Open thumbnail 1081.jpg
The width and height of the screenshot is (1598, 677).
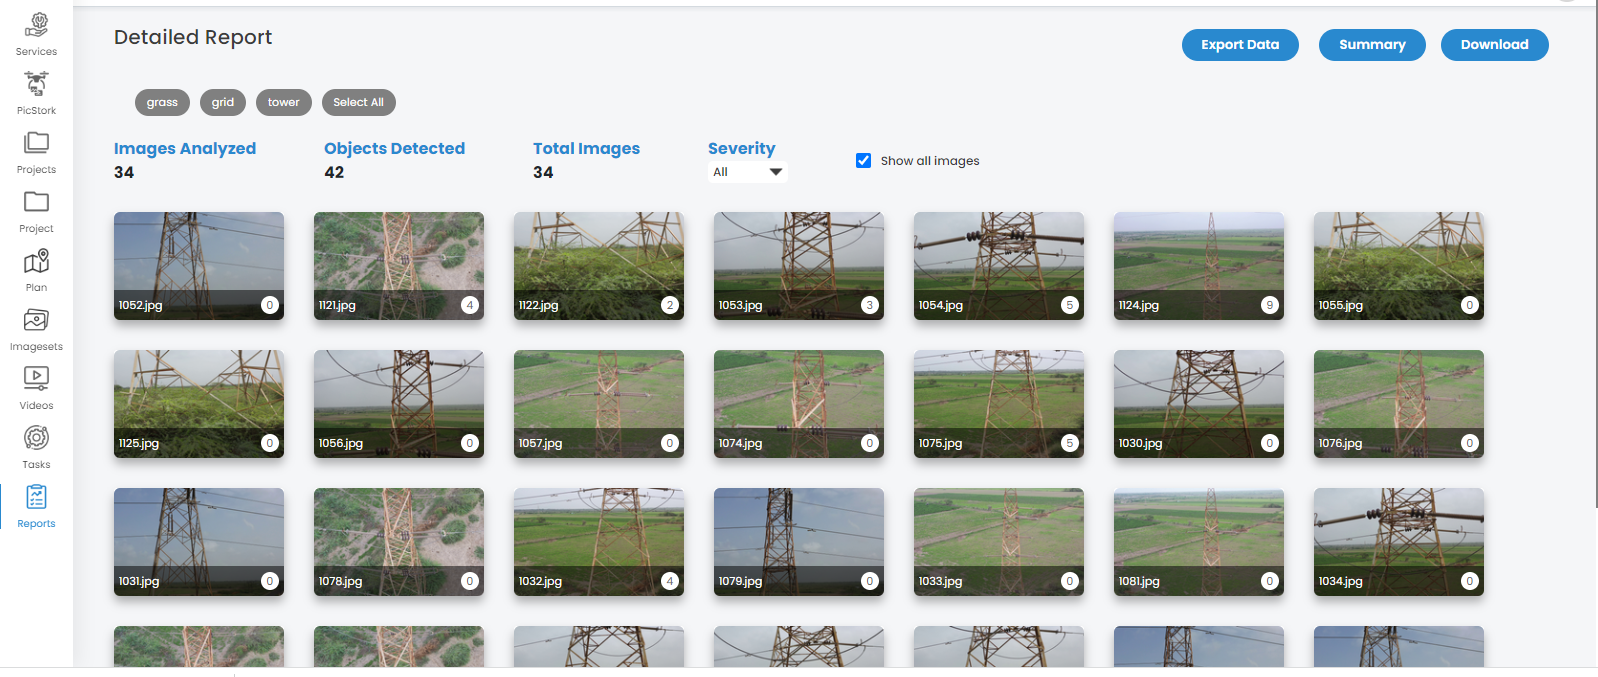pyautogui.click(x=1199, y=542)
